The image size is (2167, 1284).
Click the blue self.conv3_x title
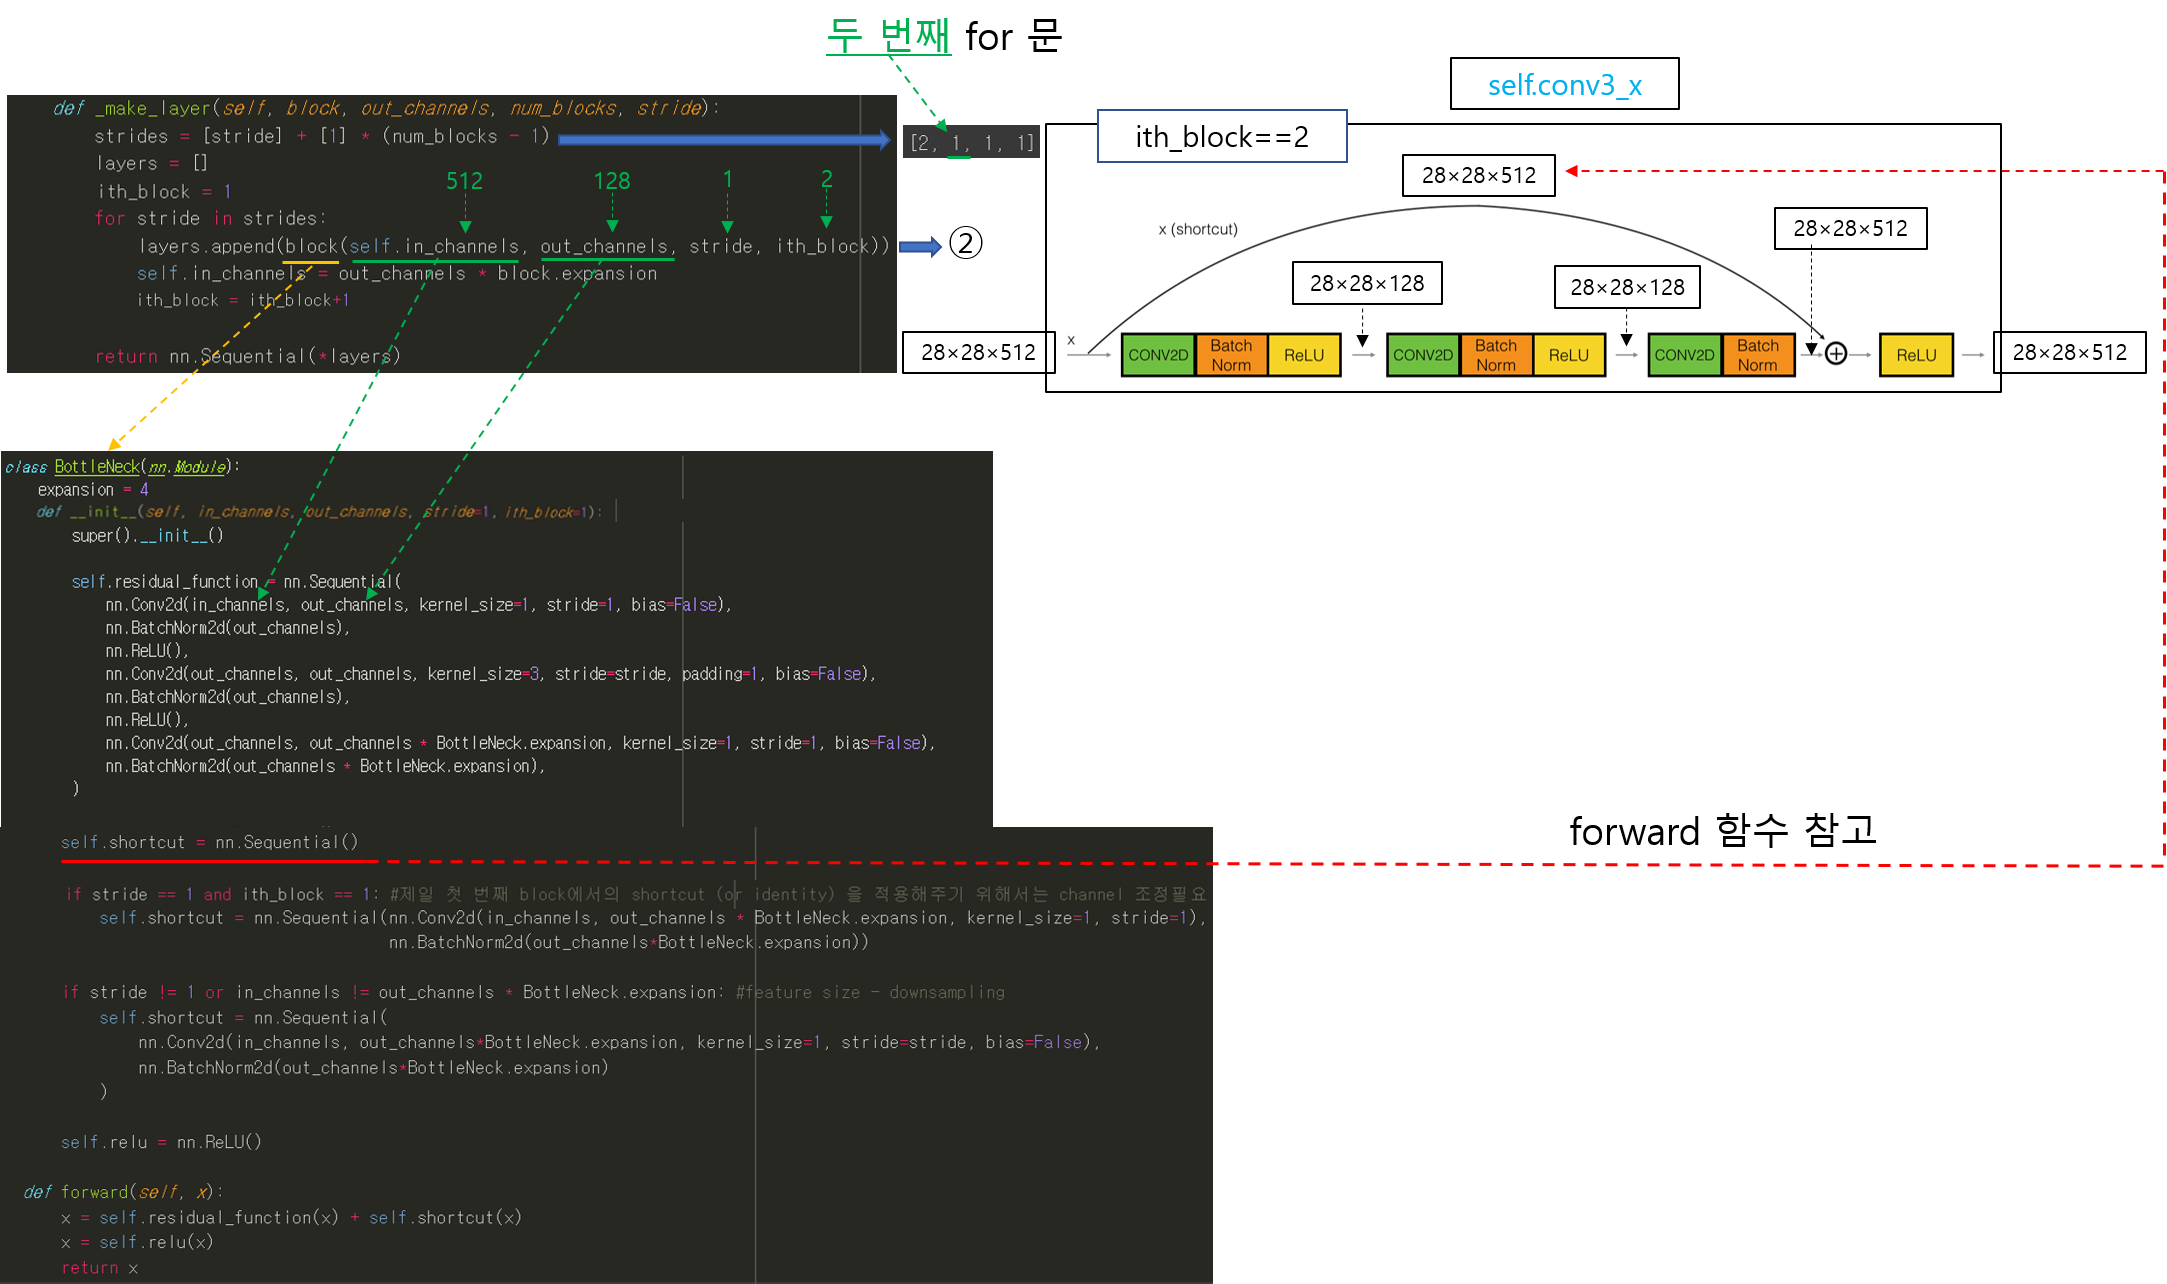click(1564, 85)
